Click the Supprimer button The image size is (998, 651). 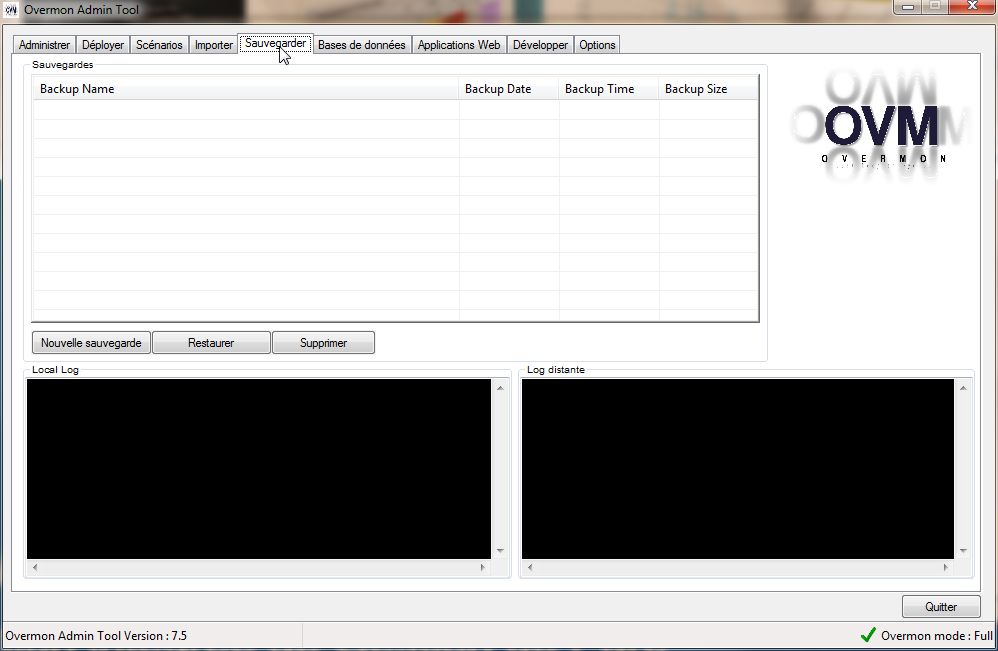point(323,343)
